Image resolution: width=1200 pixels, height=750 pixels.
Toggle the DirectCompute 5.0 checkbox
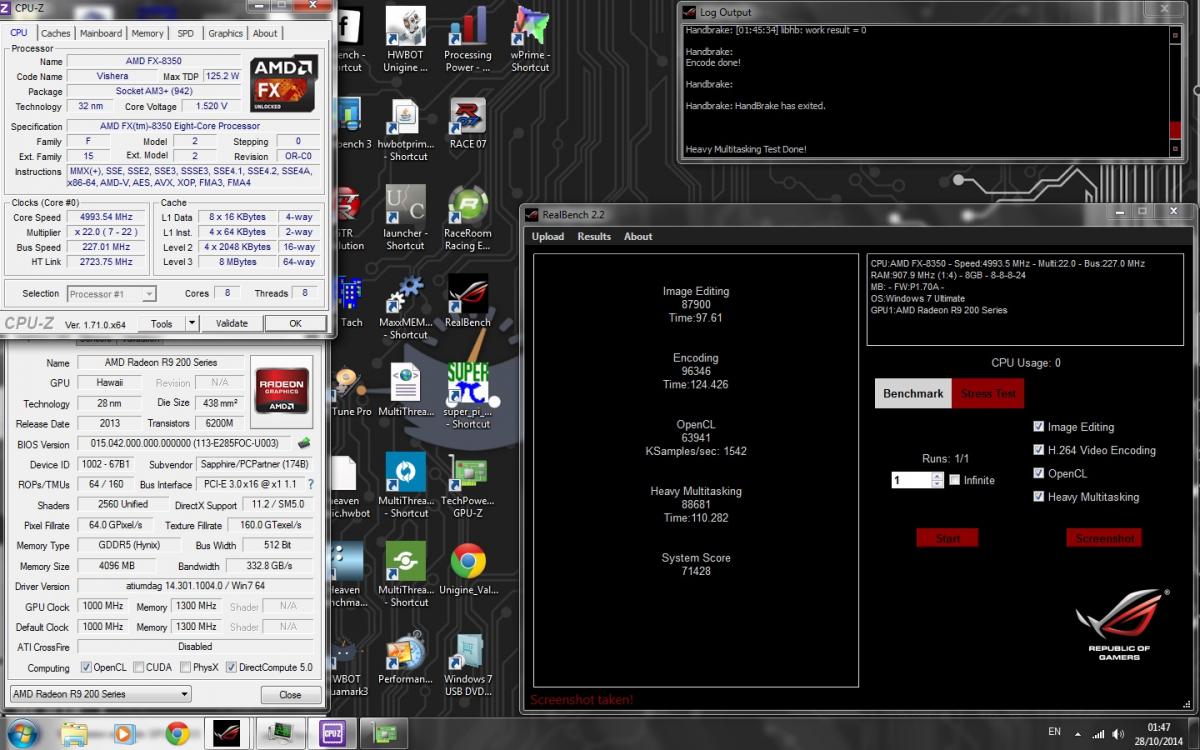tap(231, 667)
